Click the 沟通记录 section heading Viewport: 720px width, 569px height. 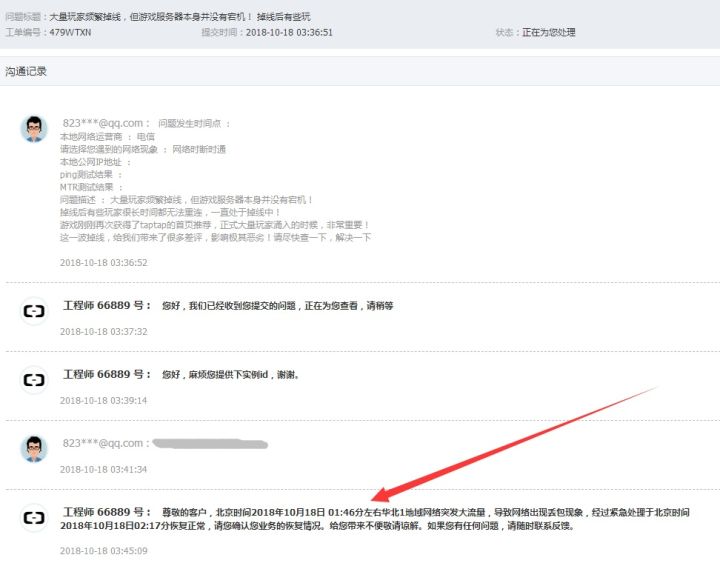pyautogui.click(x=26, y=71)
